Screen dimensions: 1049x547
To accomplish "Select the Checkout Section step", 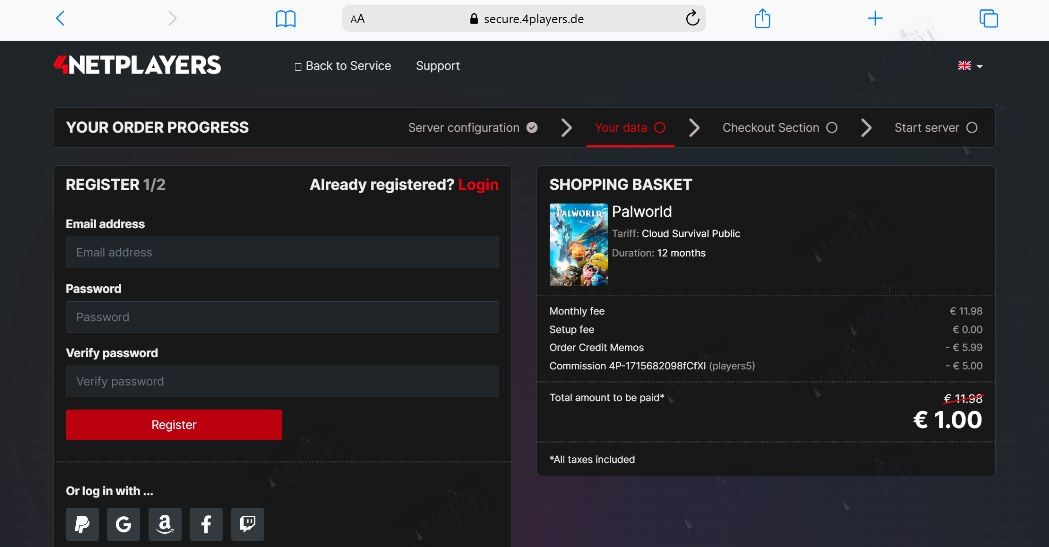I will click(779, 128).
